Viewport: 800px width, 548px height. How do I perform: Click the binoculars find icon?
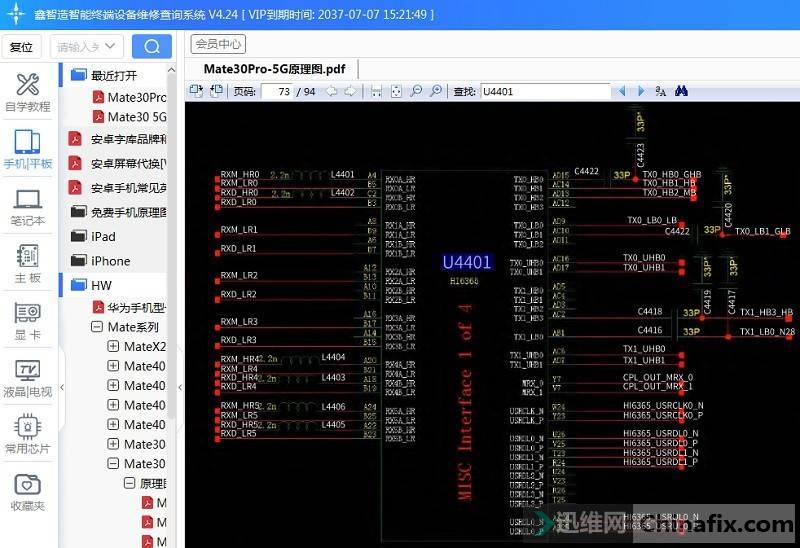(681, 91)
